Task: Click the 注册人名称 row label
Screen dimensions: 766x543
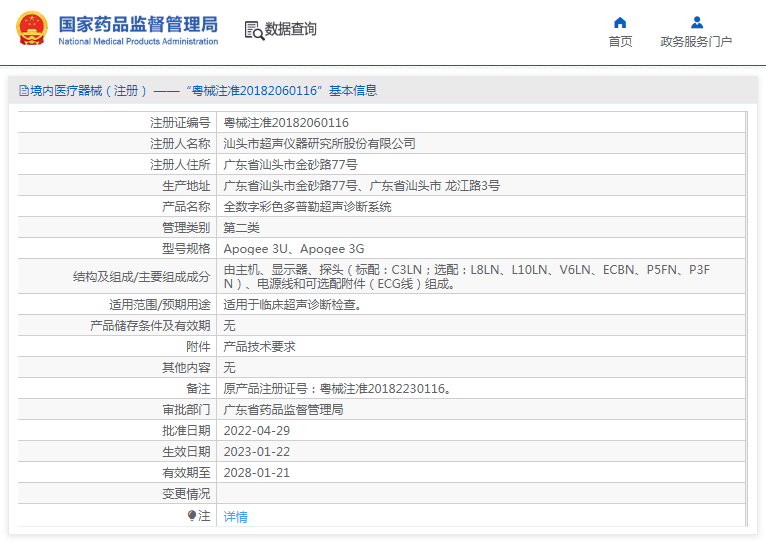Action: (180, 144)
